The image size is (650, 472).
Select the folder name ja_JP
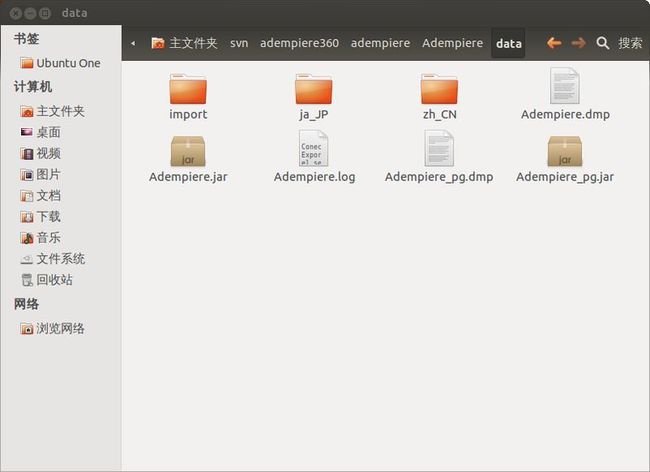(313, 114)
